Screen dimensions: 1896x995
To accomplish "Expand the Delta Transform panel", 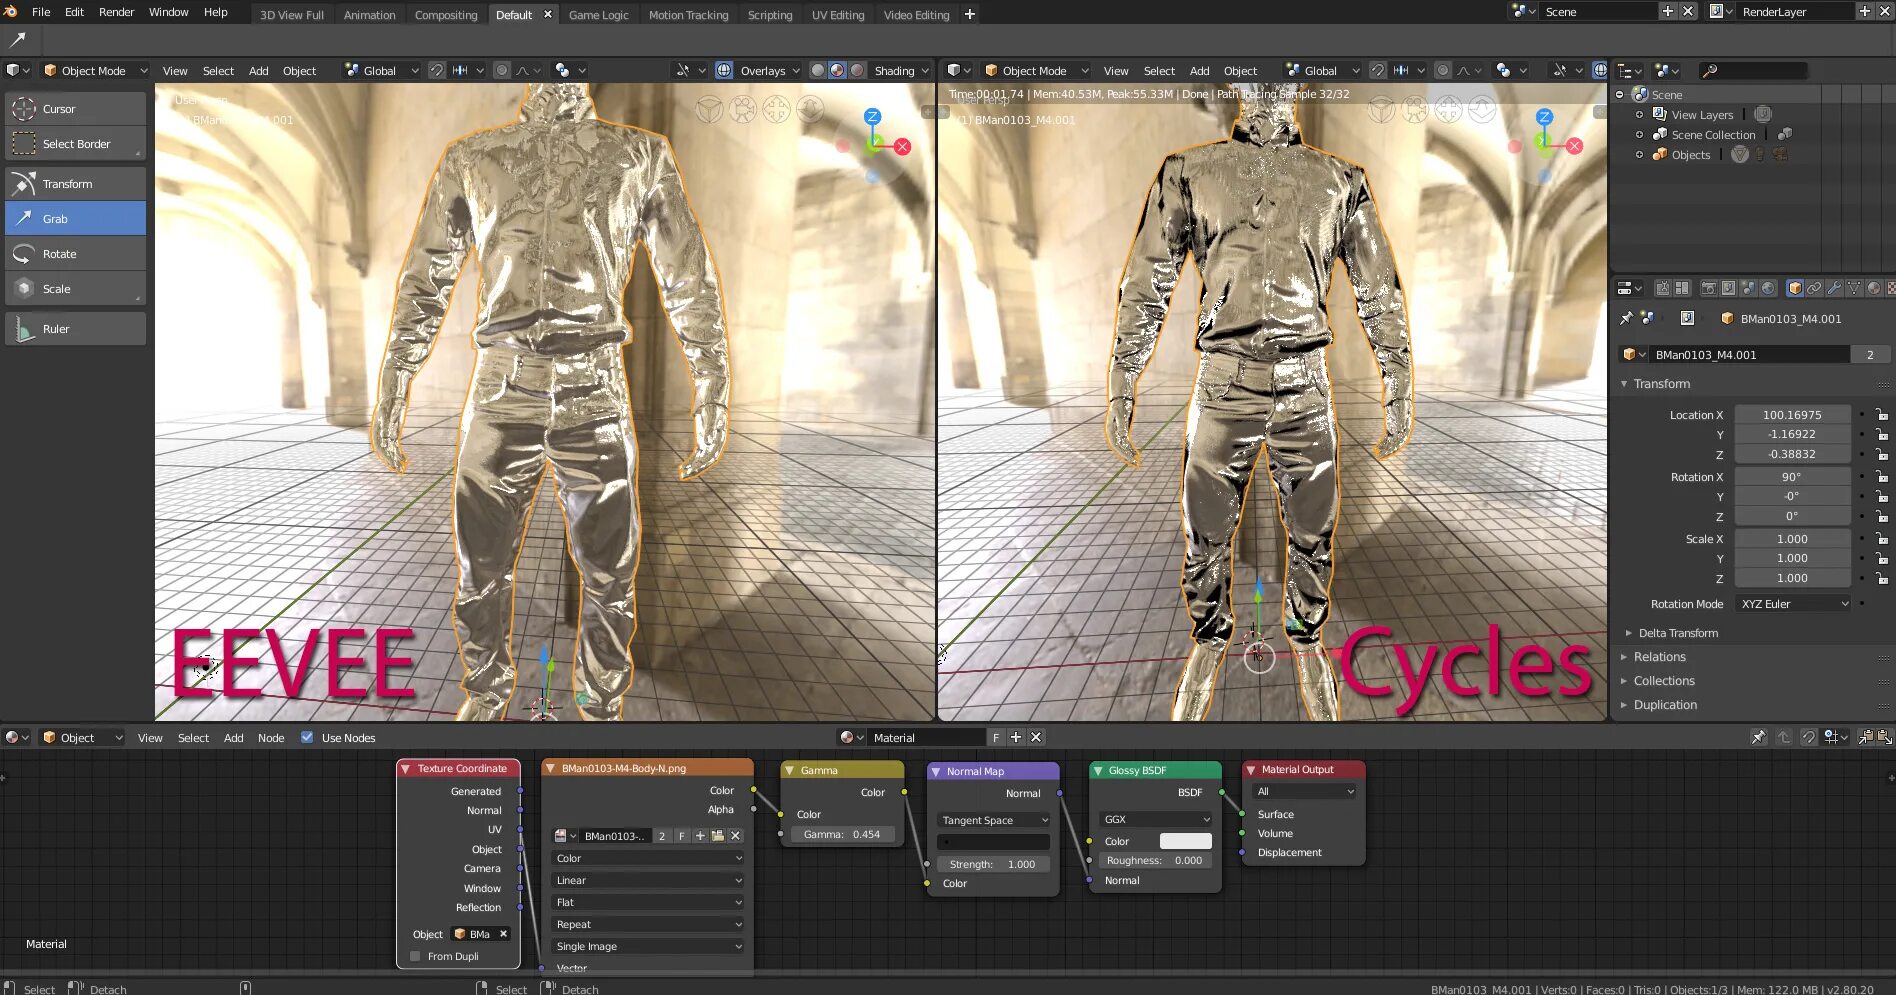I will pos(1677,633).
